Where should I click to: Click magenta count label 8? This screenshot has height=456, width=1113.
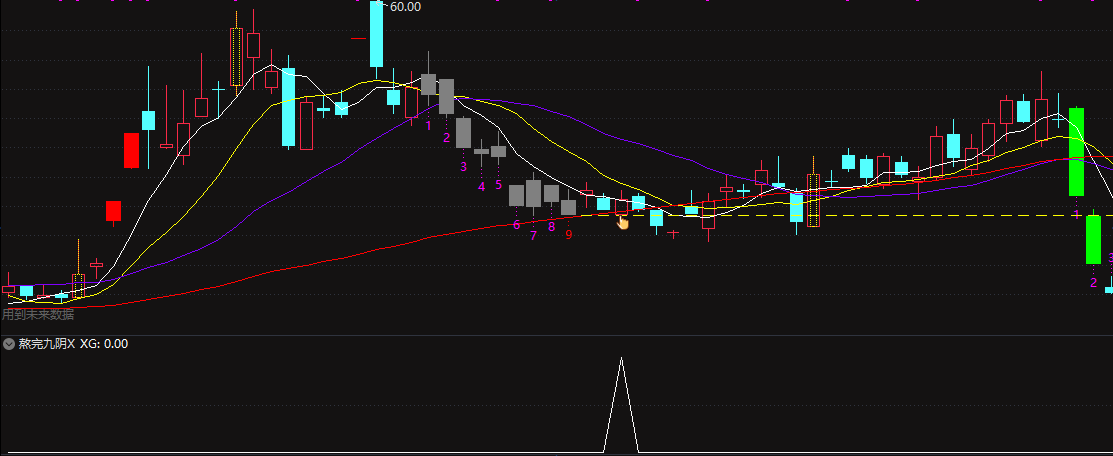pyautogui.click(x=552, y=227)
